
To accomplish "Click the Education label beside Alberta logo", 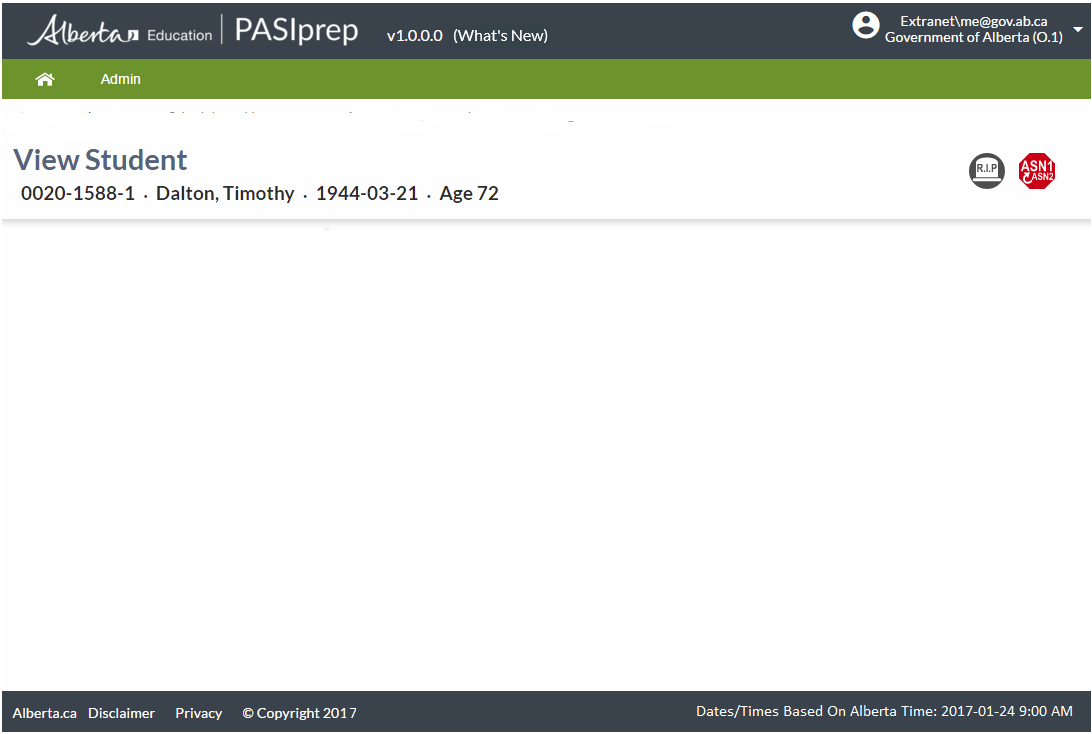I will click(x=179, y=35).
